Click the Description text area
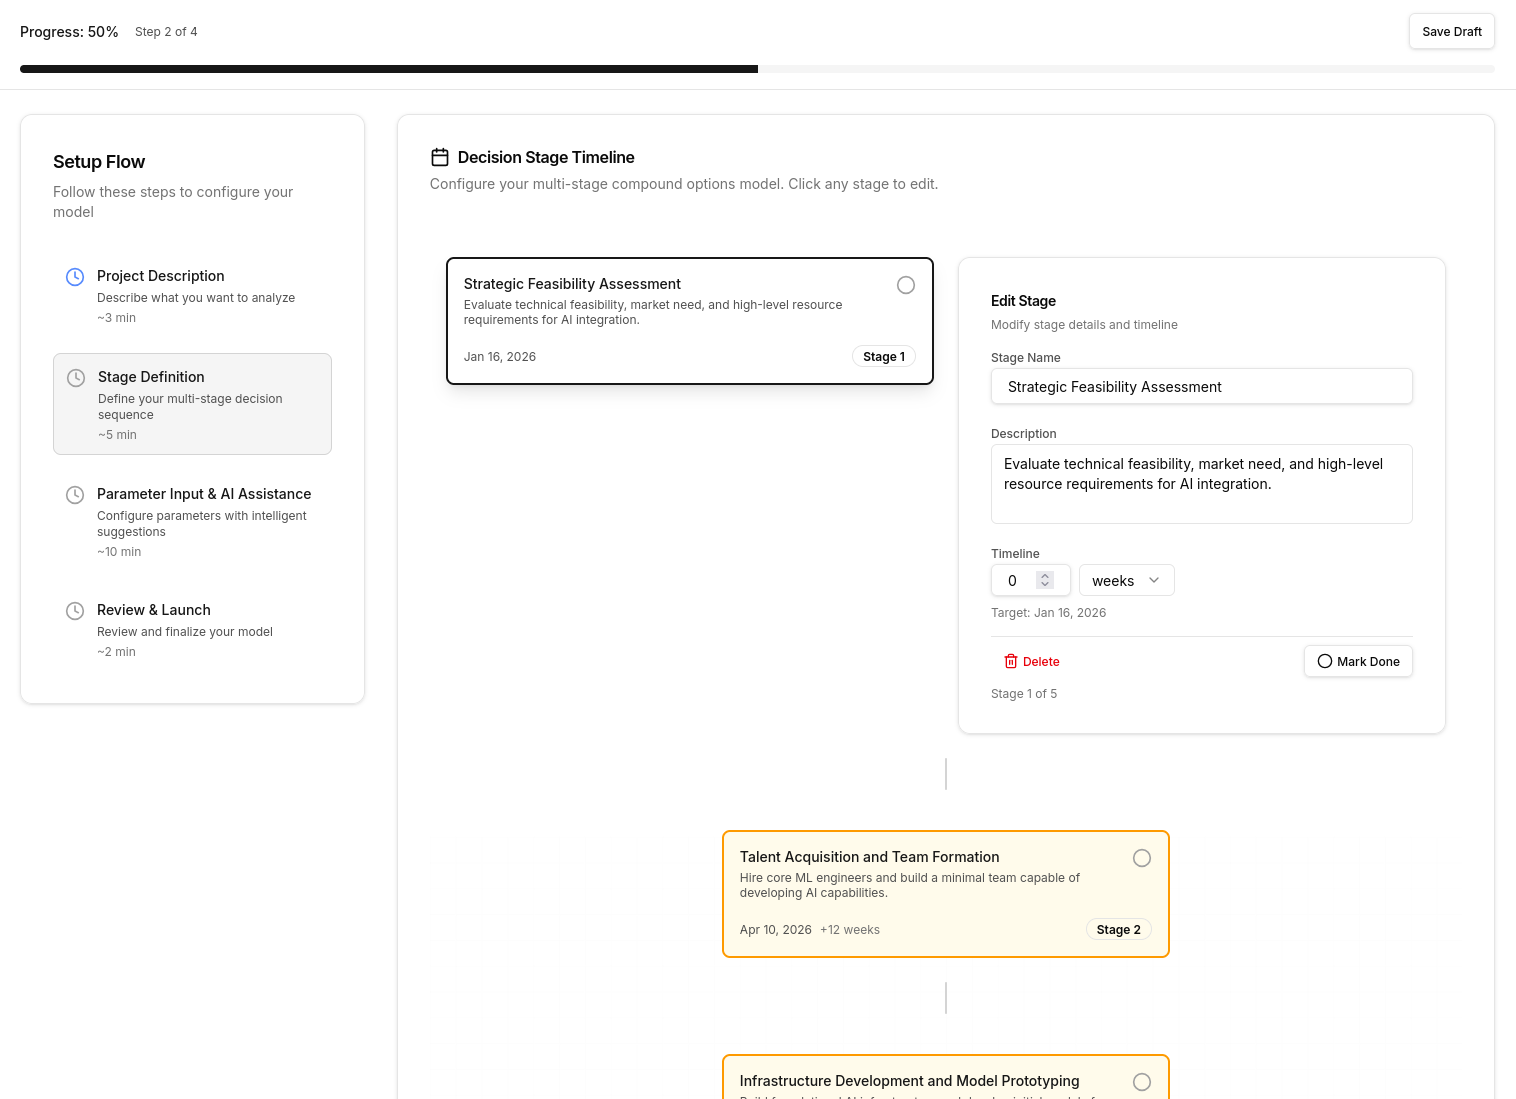1516x1099 pixels. click(x=1201, y=484)
